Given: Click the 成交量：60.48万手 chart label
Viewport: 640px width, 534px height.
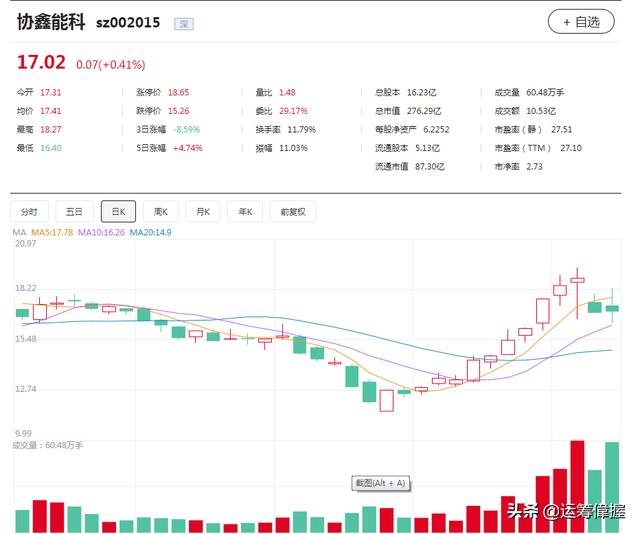Looking at the screenshot, I should (x=48, y=445).
